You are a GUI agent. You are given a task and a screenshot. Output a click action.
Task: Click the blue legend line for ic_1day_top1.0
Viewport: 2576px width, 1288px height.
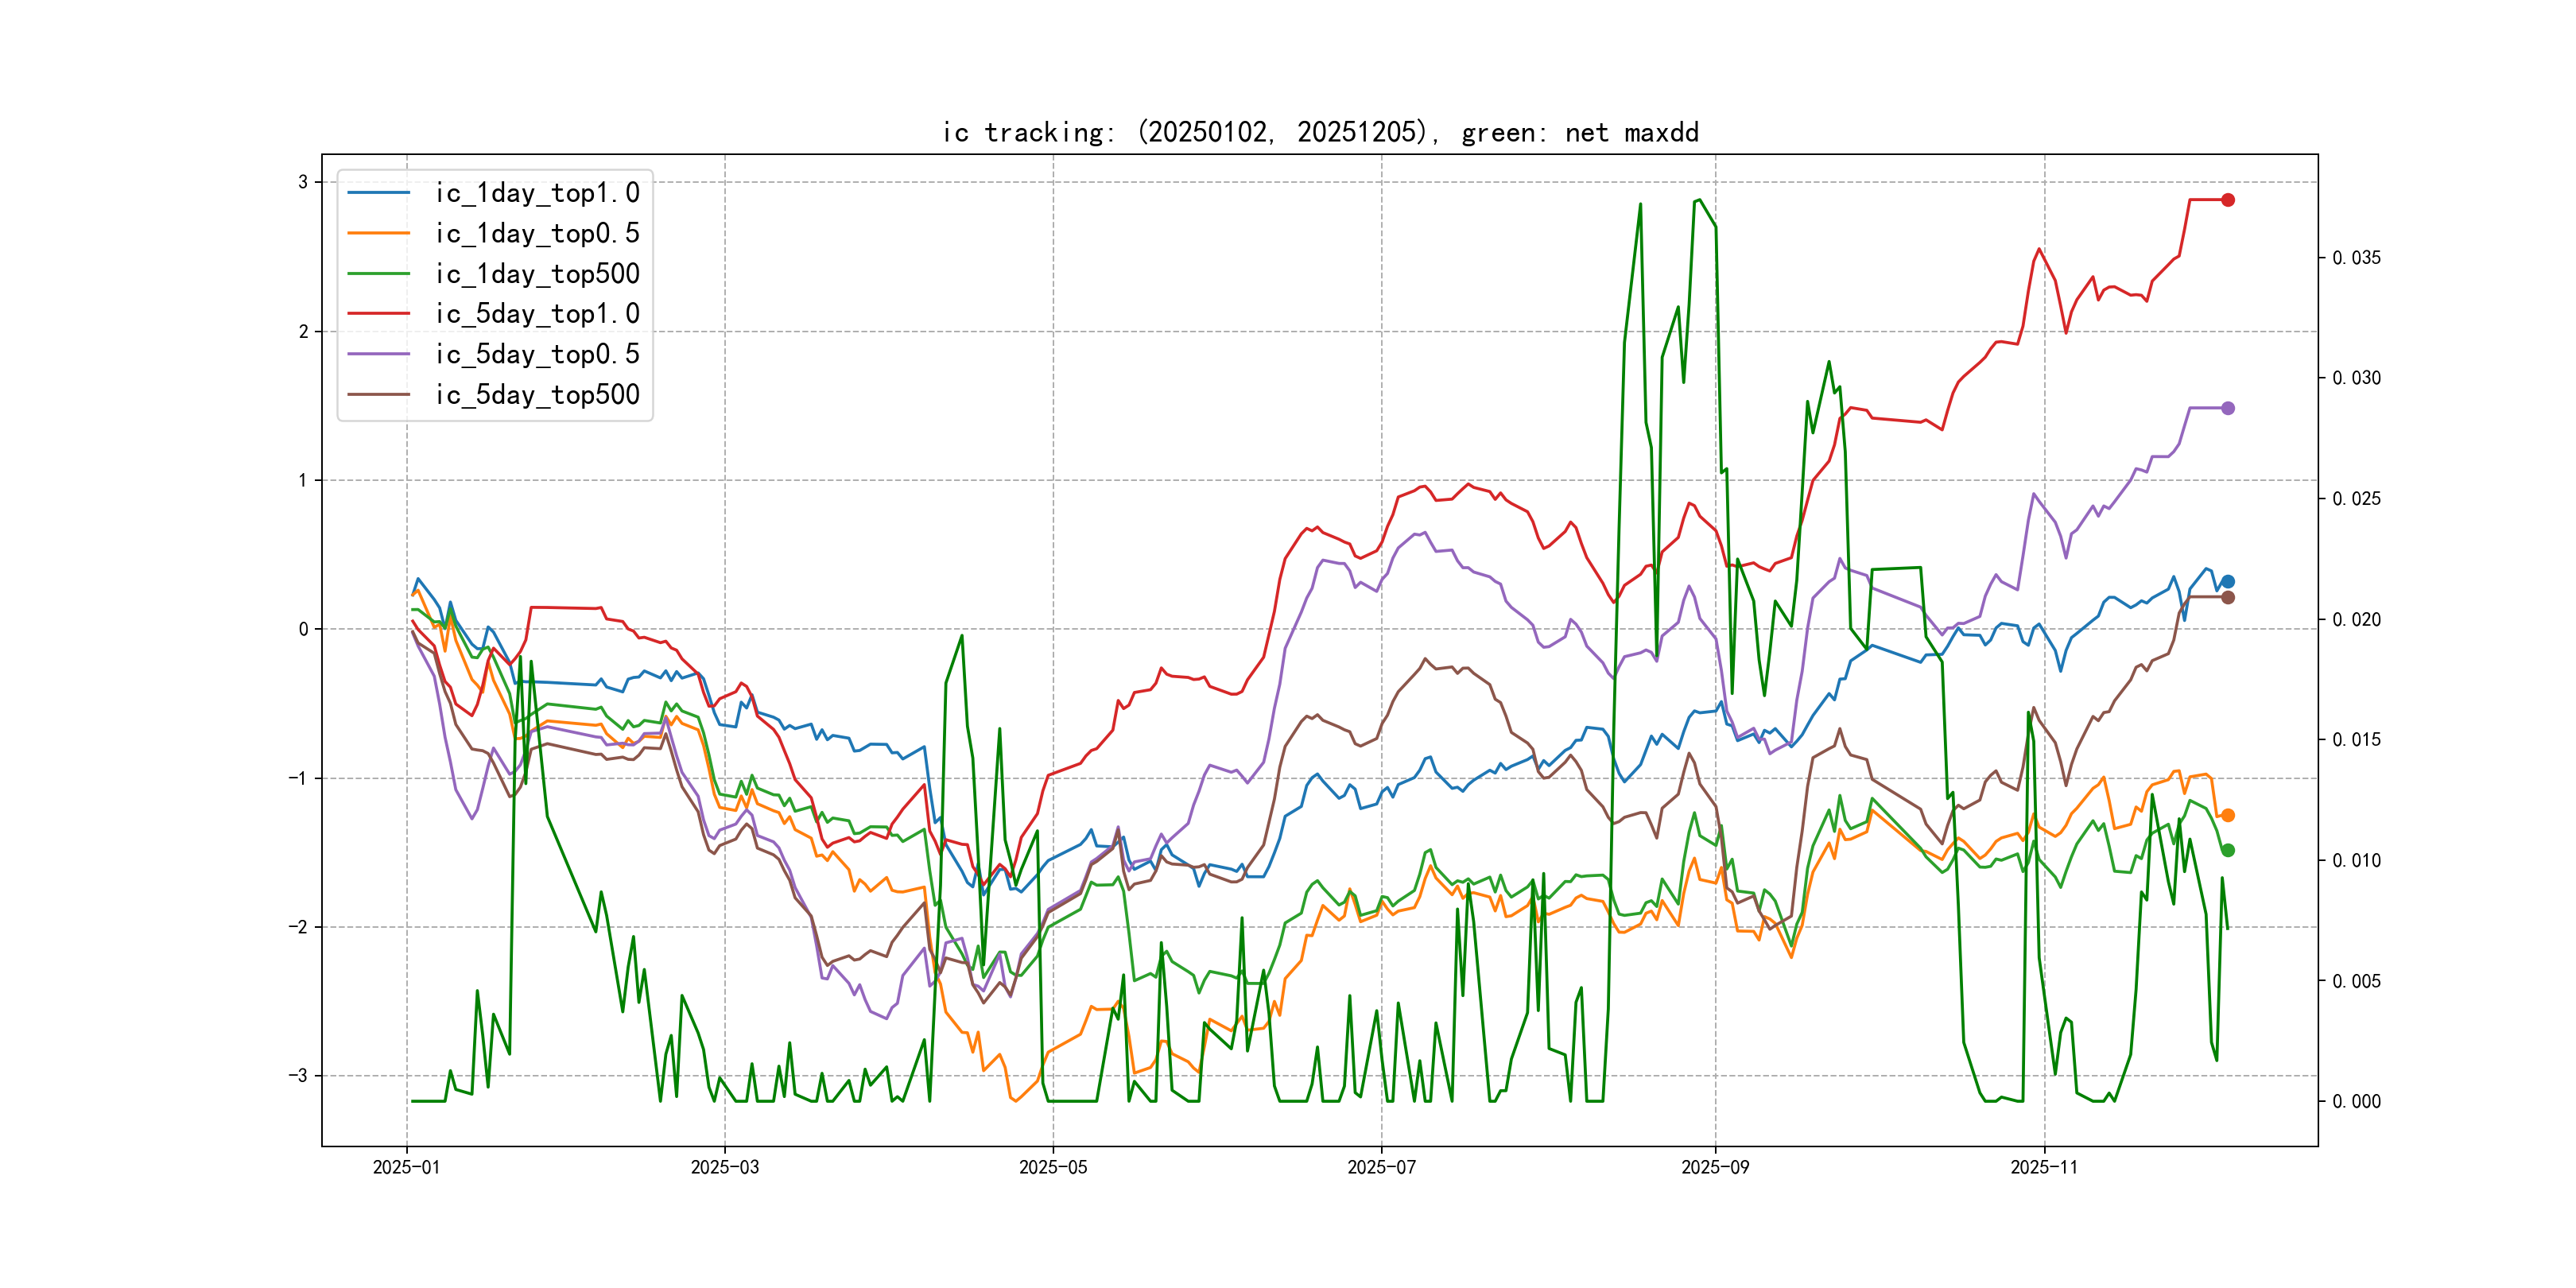click(378, 193)
